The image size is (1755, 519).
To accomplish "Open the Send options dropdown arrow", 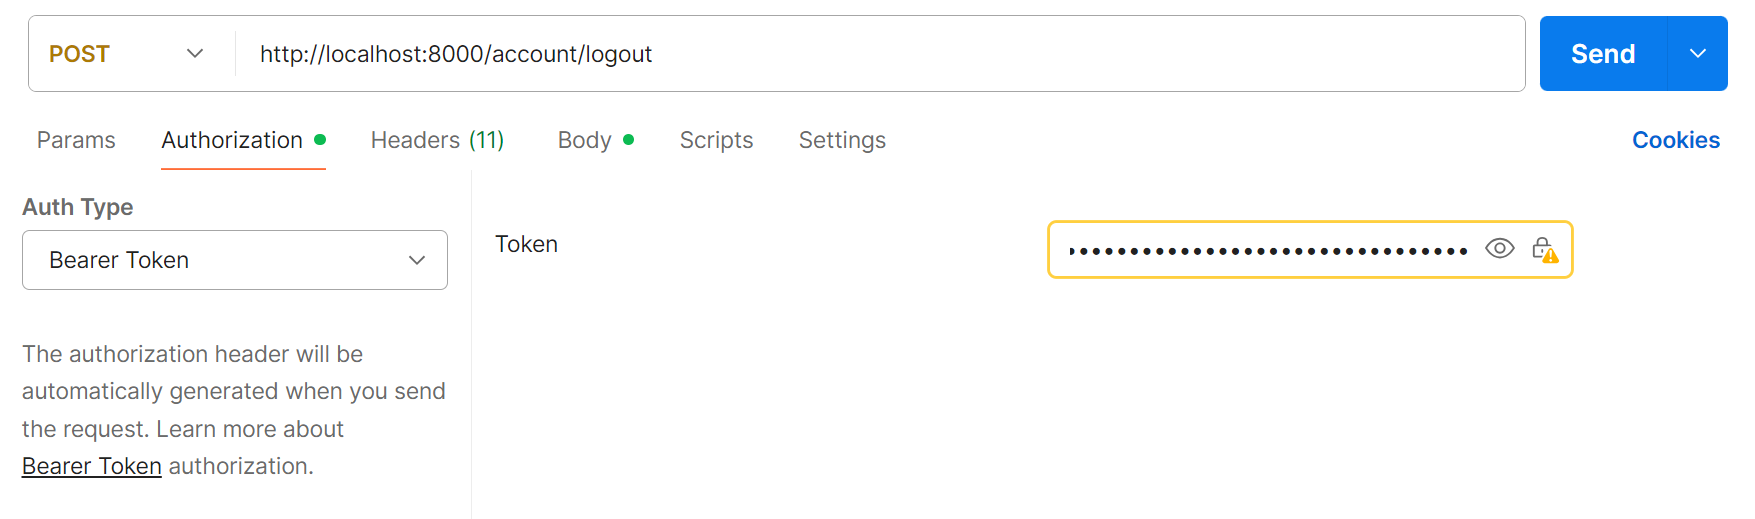I will [1697, 54].
